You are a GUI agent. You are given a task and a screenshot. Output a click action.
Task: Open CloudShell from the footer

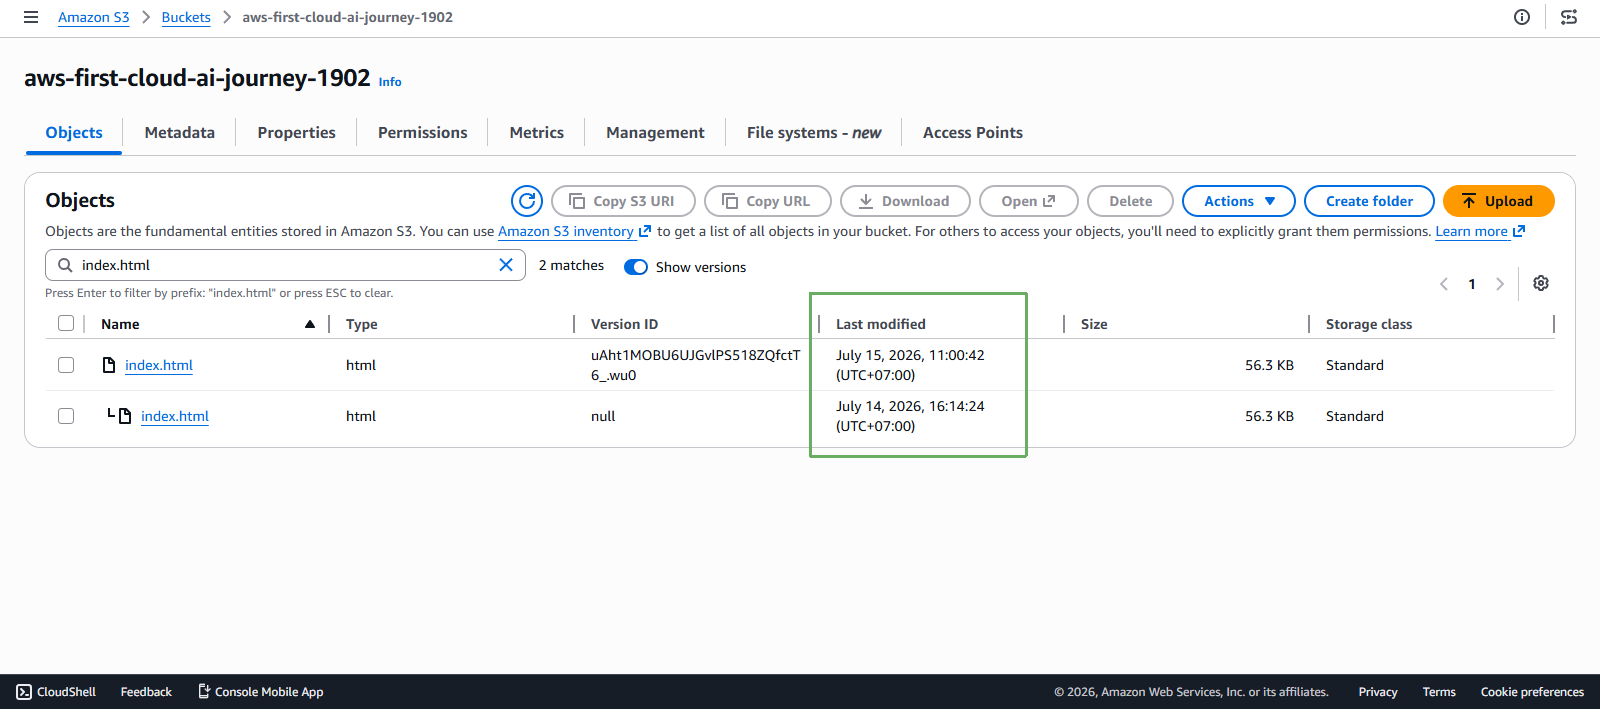point(56,692)
